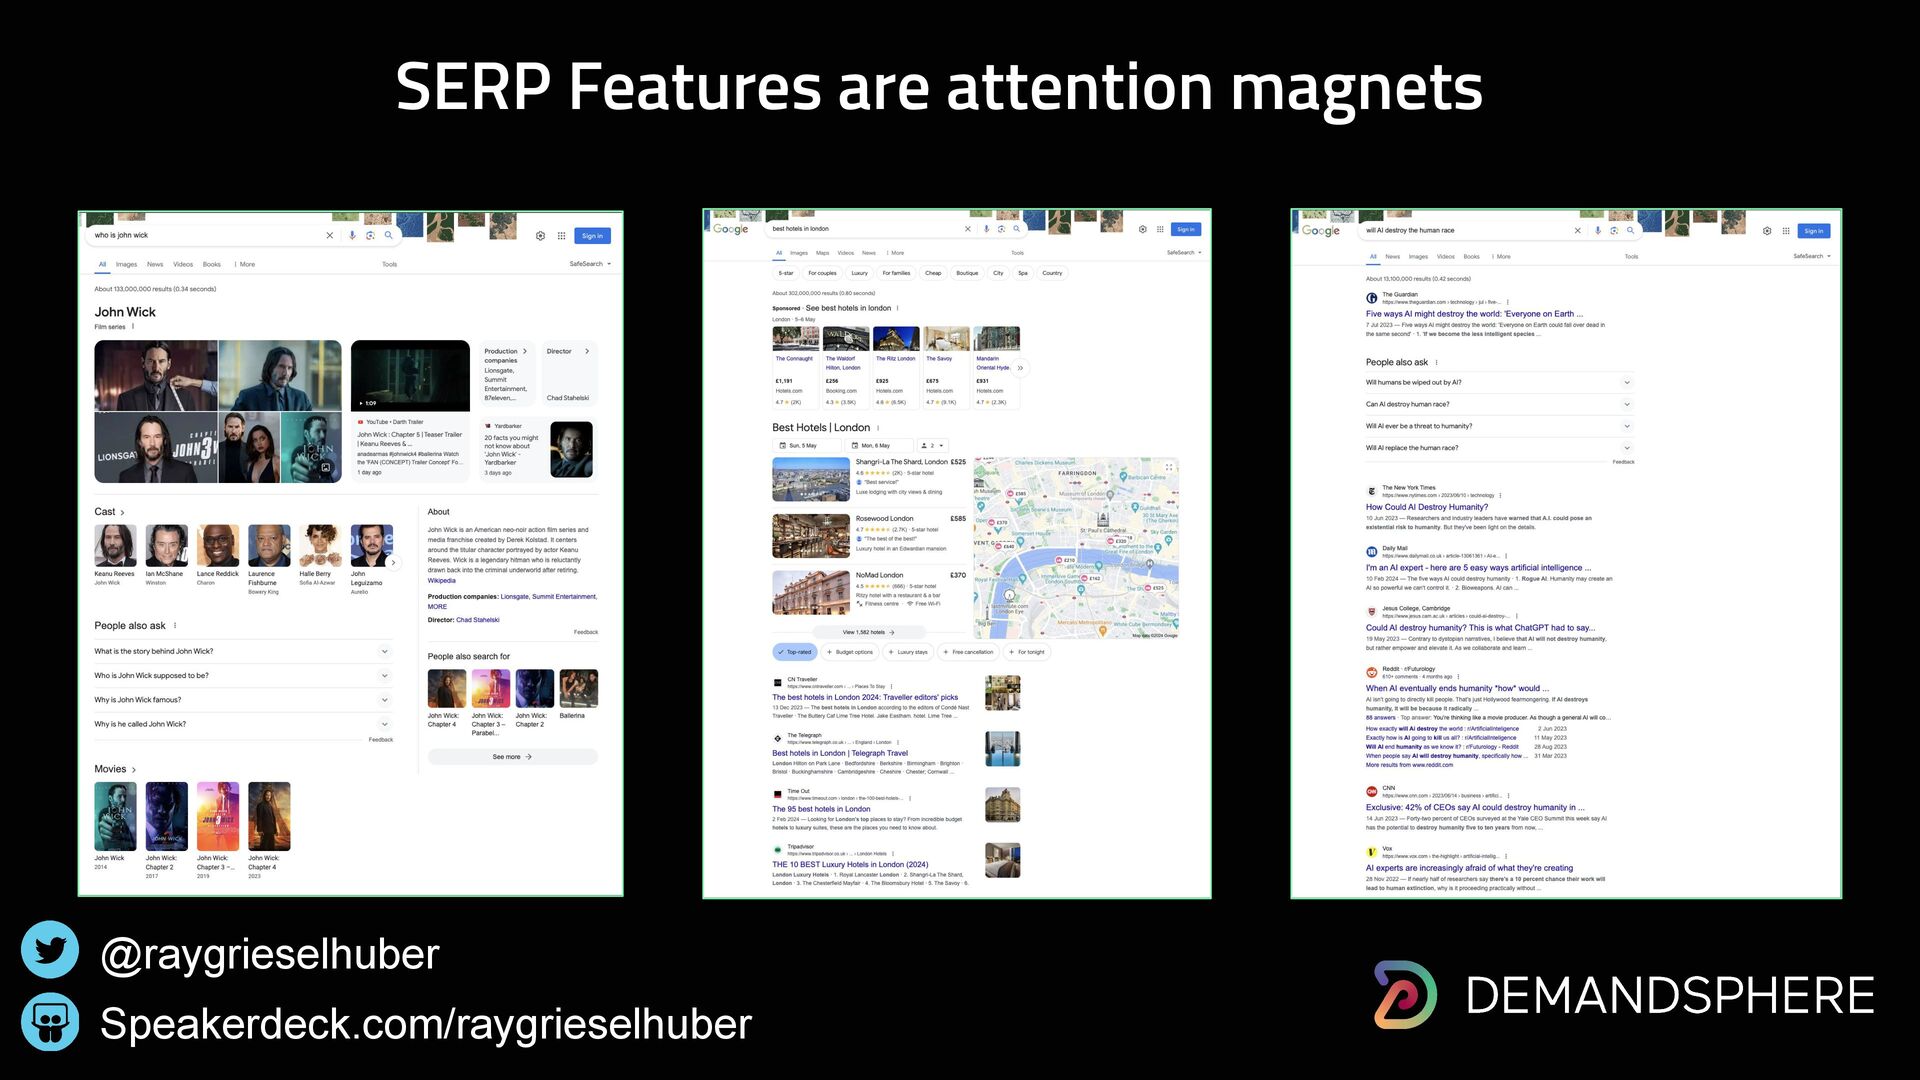The height and width of the screenshot is (1080, 1920).
Task: Switch to Images tab in John Wick search
Action: click(x=126, y=265)
